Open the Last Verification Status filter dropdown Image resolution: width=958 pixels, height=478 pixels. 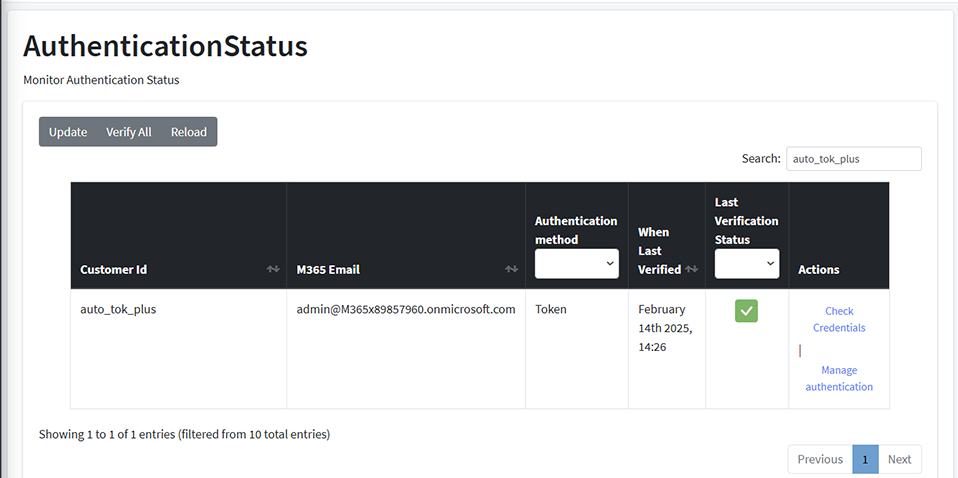(747, 263)
